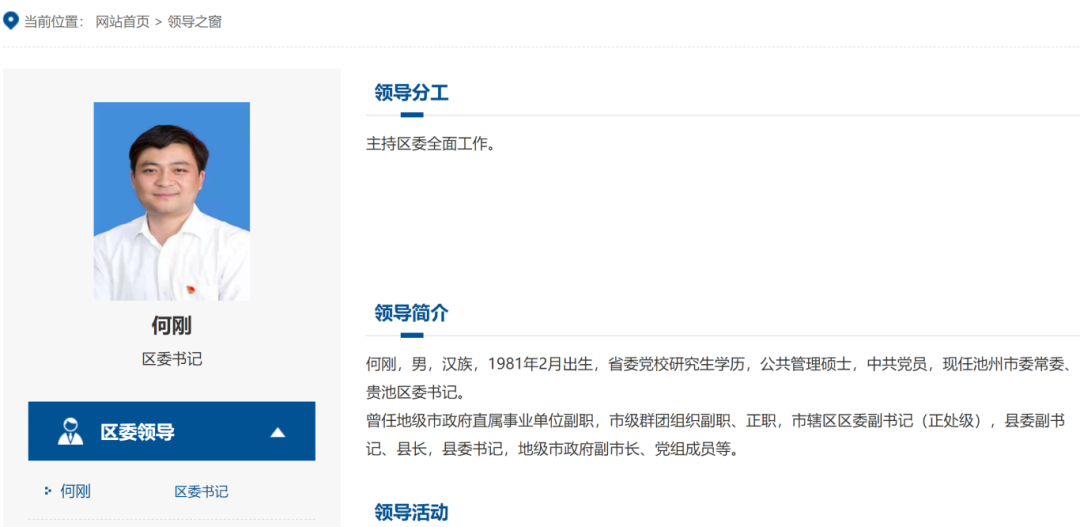This screenshot has height=527, width=1080.
Task: Click the location pin icon beside 当前位置
Action: [x=10, y=21]
